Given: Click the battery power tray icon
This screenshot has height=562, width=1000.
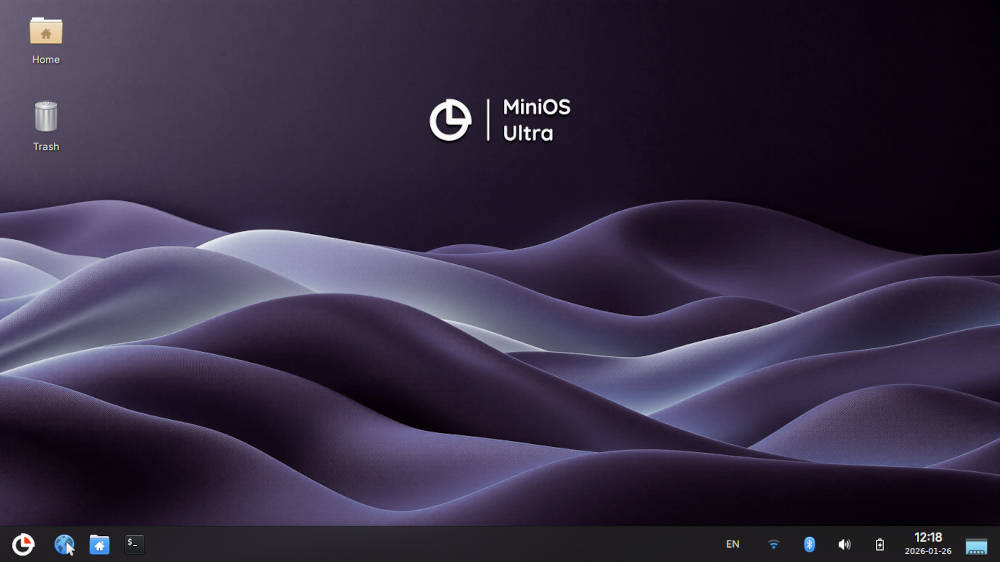Looking at the screenshot, I should (x=880, y=544).
